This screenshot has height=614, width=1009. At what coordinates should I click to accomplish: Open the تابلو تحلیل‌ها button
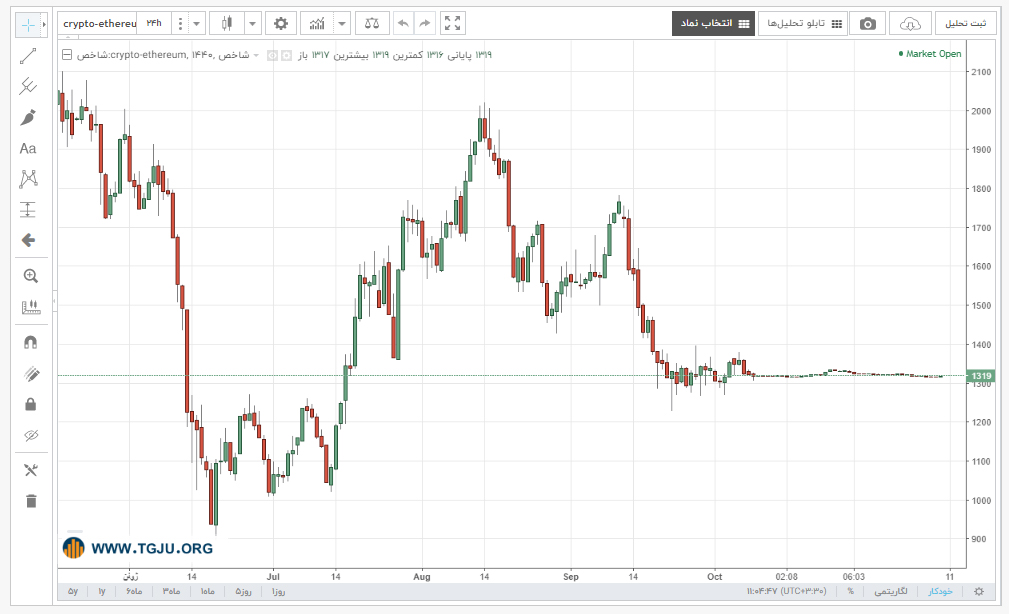803,24
